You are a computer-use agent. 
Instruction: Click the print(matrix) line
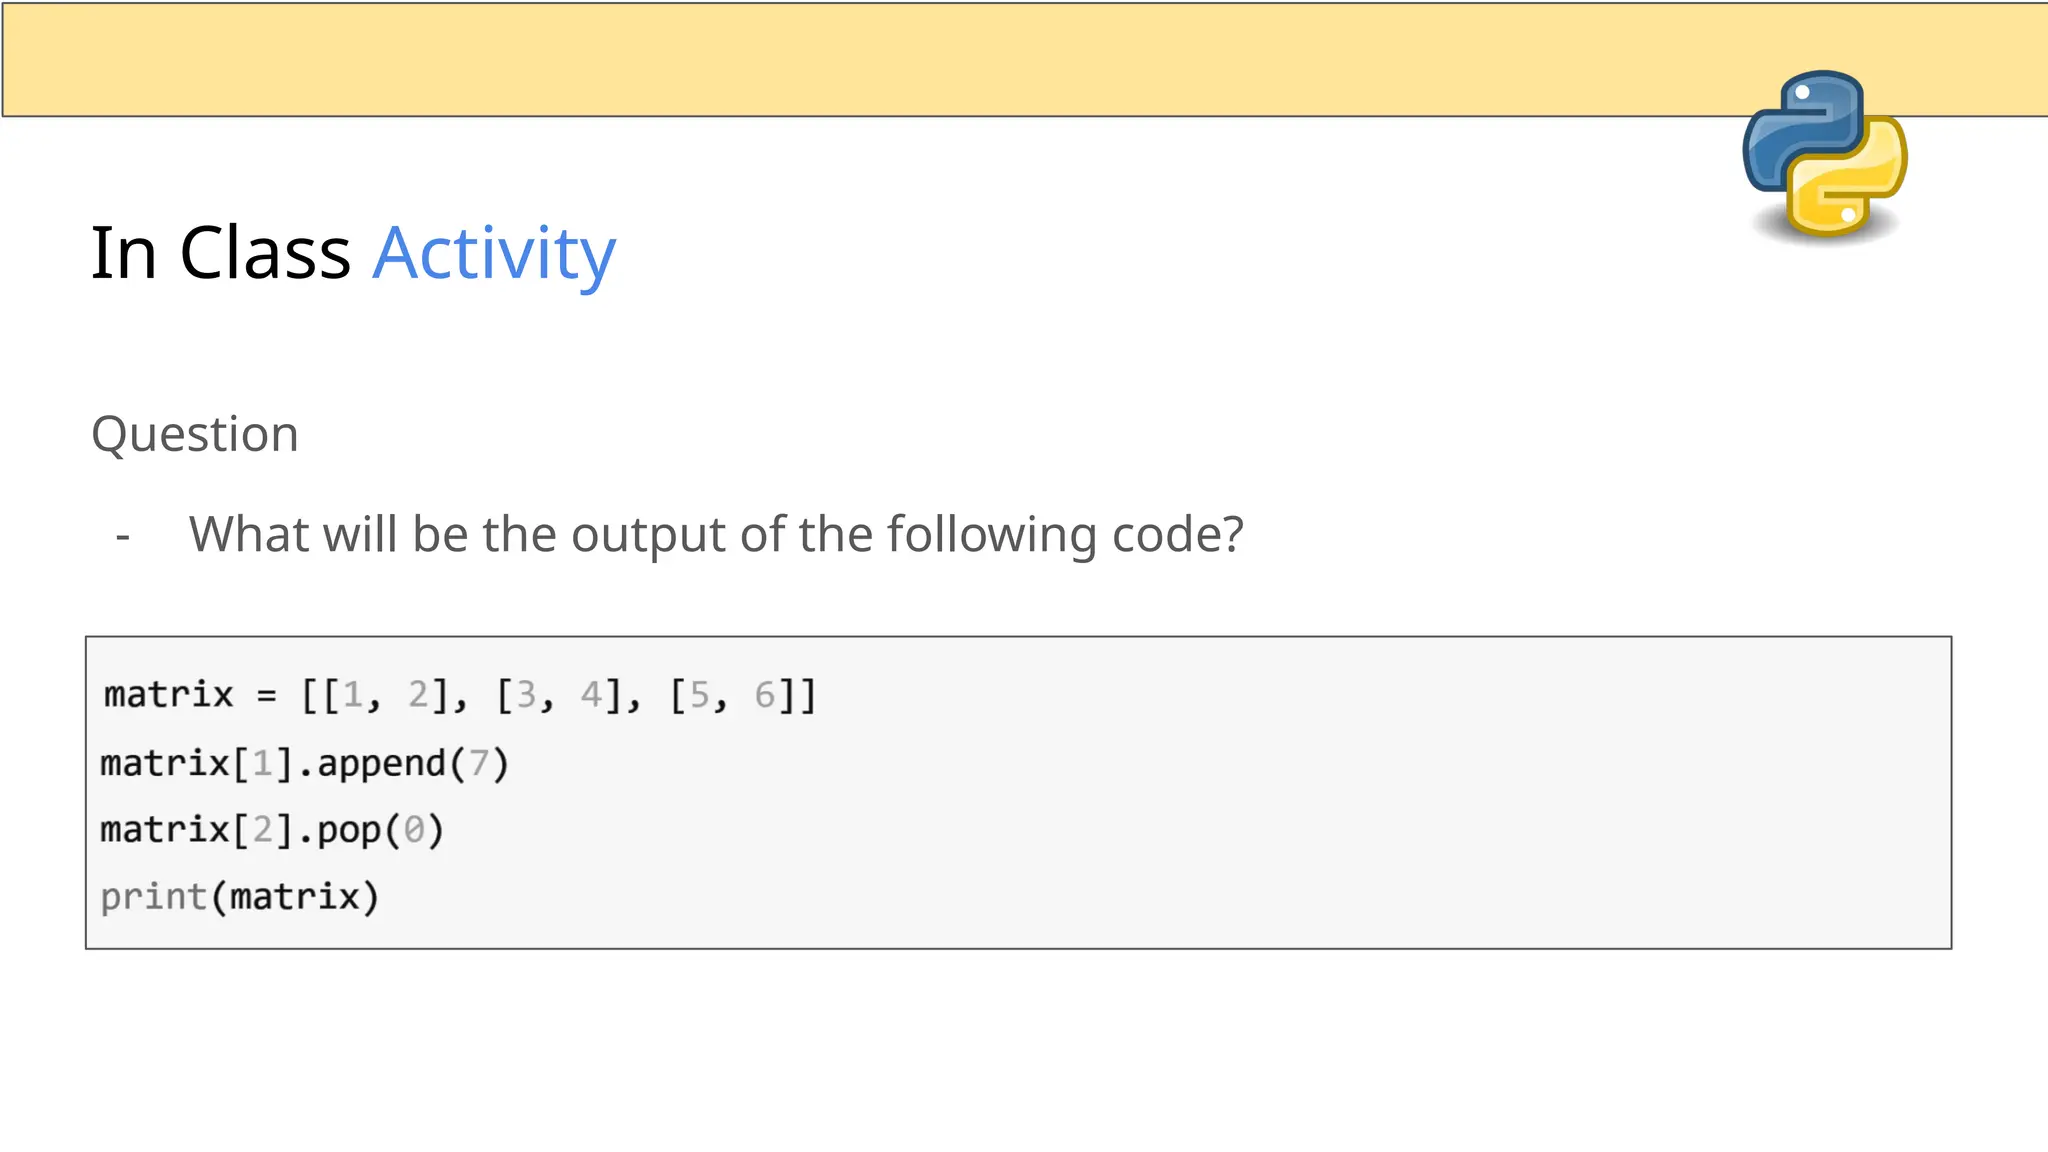coord(240,897)
